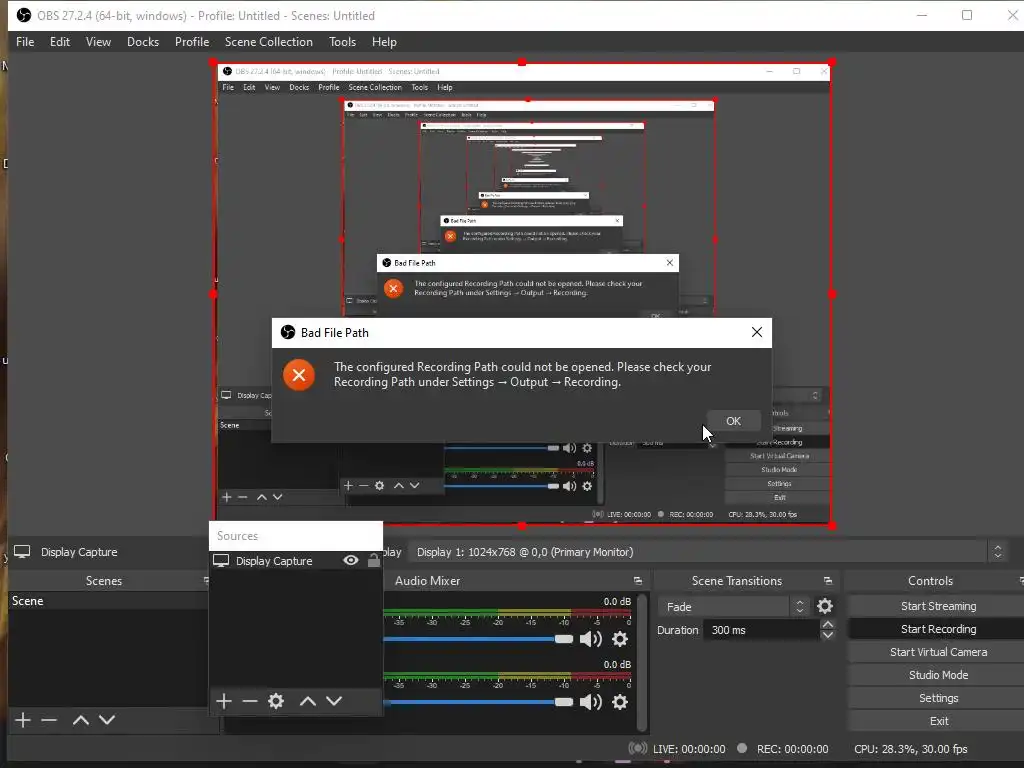Increase transition duration stepper up
Screen dimensions: 1024x768
(827, 624)
